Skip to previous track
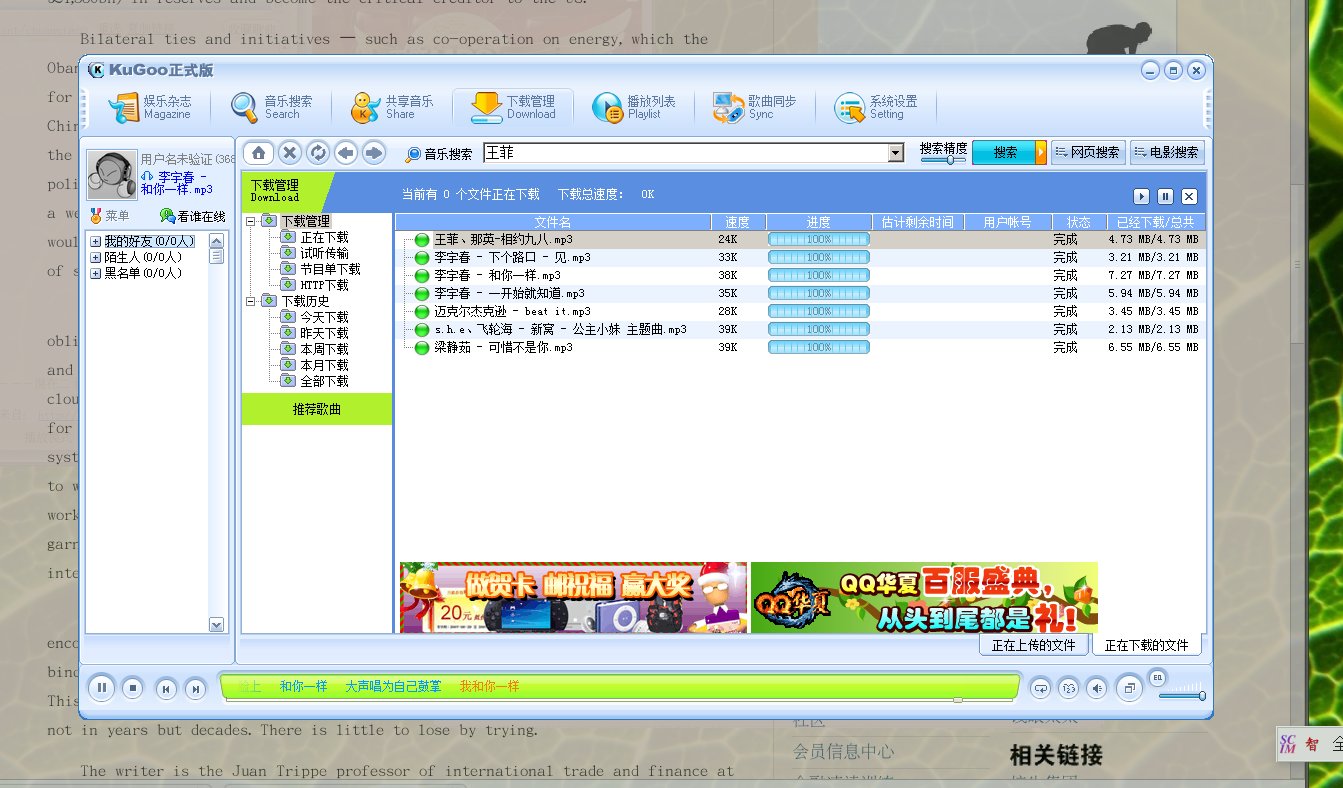 pos(167,688)
